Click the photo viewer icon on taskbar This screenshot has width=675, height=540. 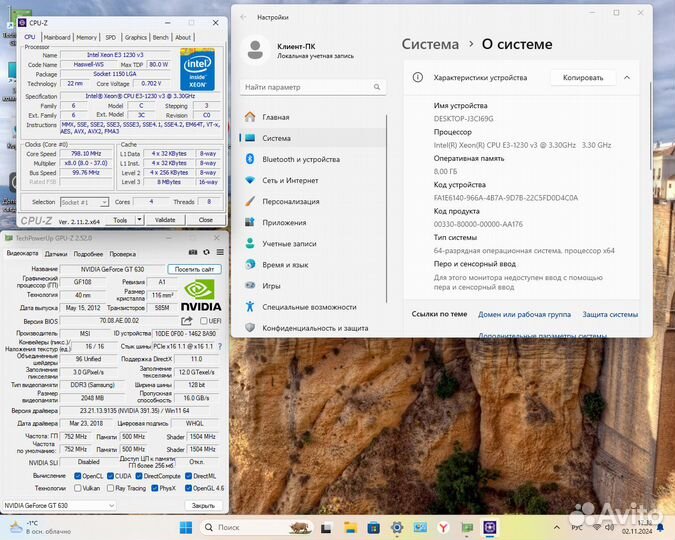(x=420, y=528)
